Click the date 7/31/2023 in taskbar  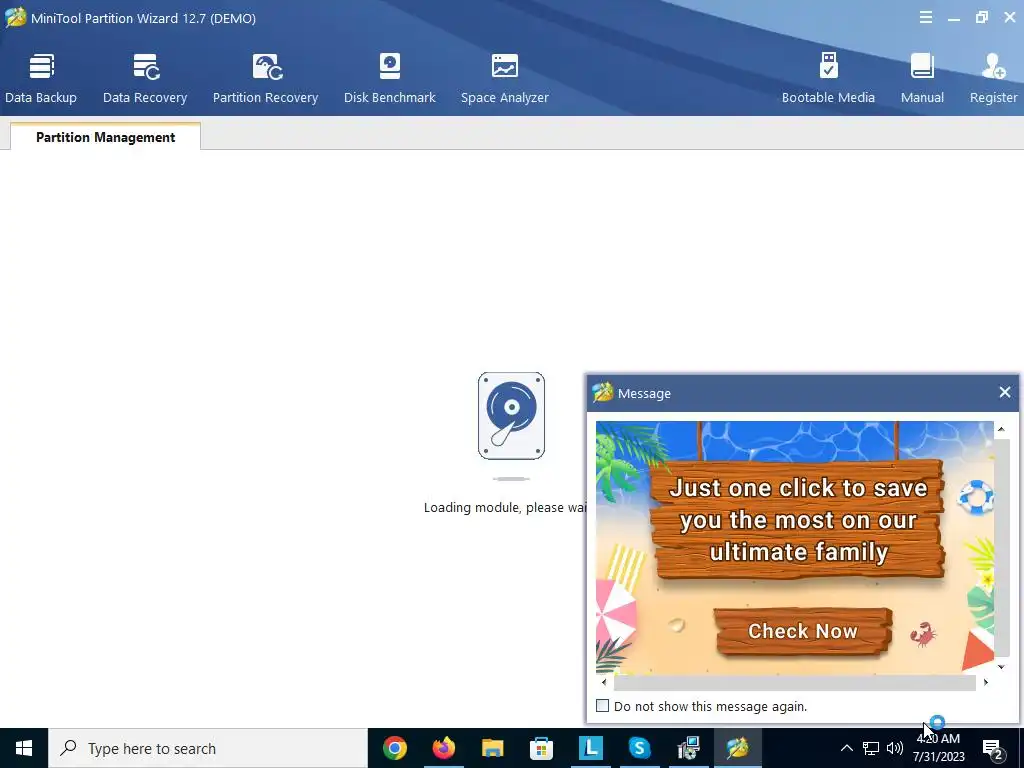938,757
